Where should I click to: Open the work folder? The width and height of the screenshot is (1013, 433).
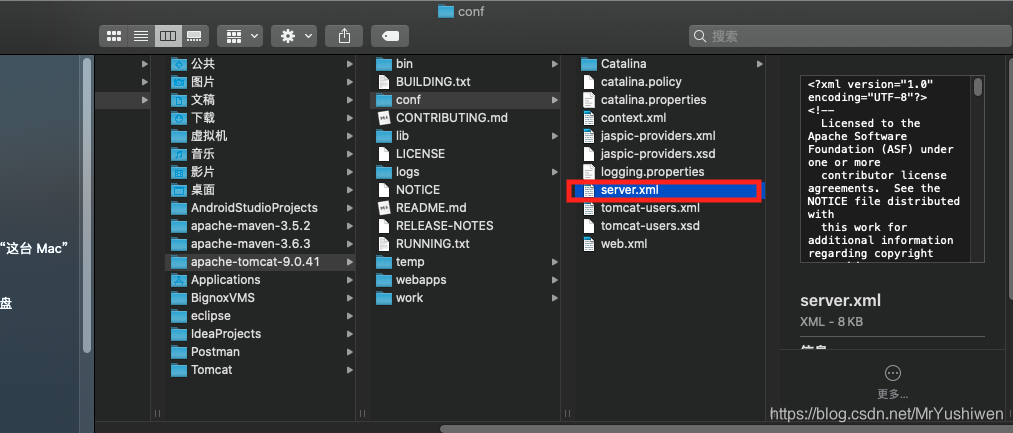466,298
